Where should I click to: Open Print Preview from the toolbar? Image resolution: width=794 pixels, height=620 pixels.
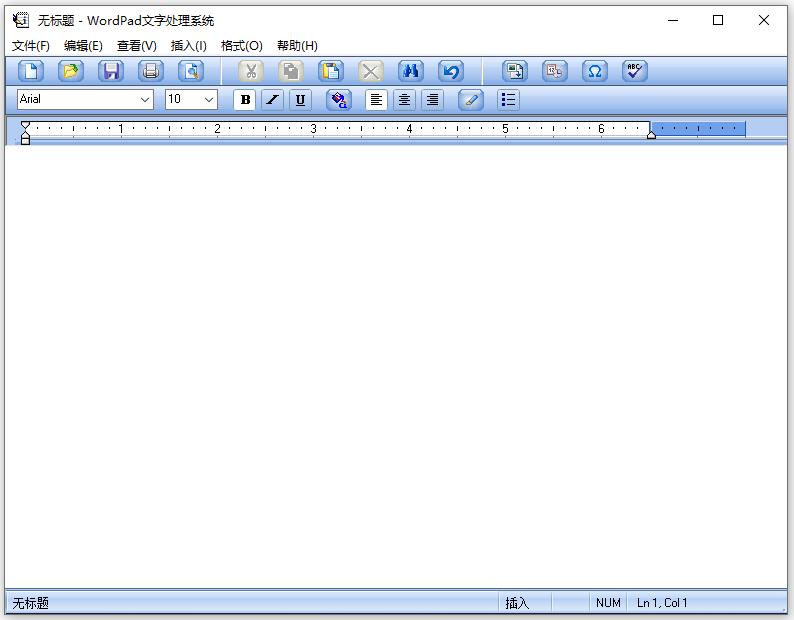tap(191, 71)
